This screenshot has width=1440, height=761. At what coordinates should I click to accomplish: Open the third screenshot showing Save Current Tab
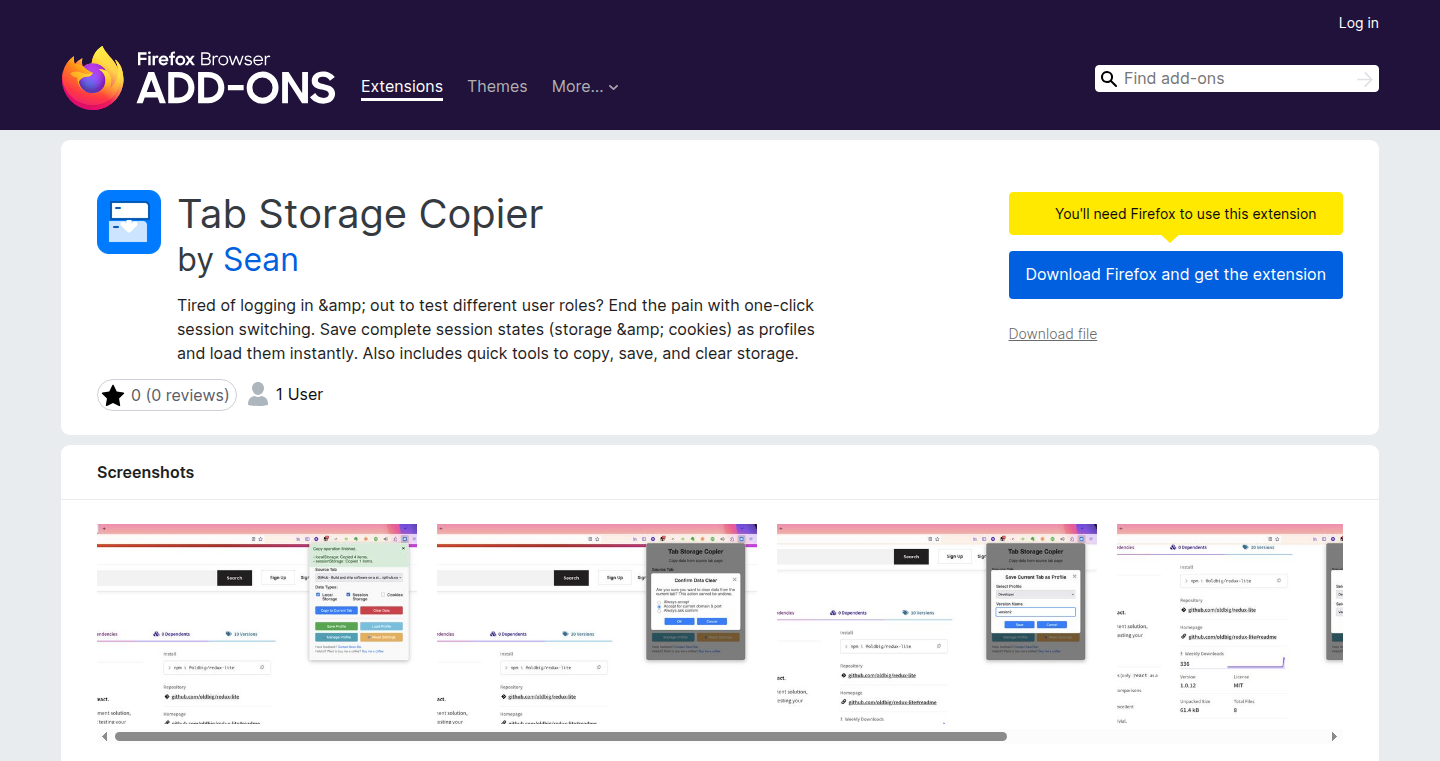937,624
